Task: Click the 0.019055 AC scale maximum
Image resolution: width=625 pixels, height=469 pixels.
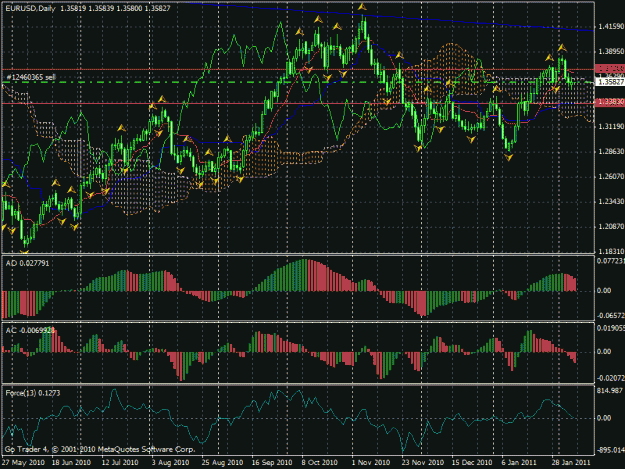Action: [611, 328]
